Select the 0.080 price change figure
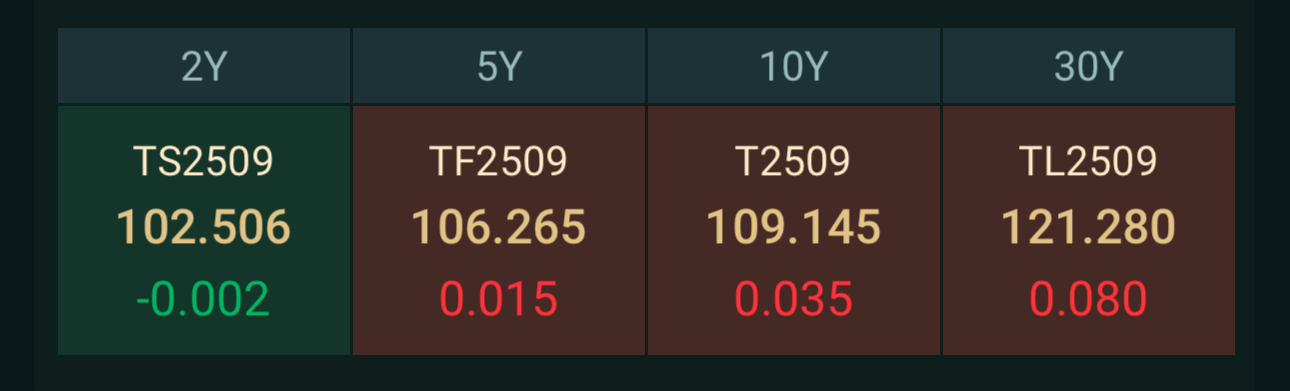 click(x=1088, y=300)
